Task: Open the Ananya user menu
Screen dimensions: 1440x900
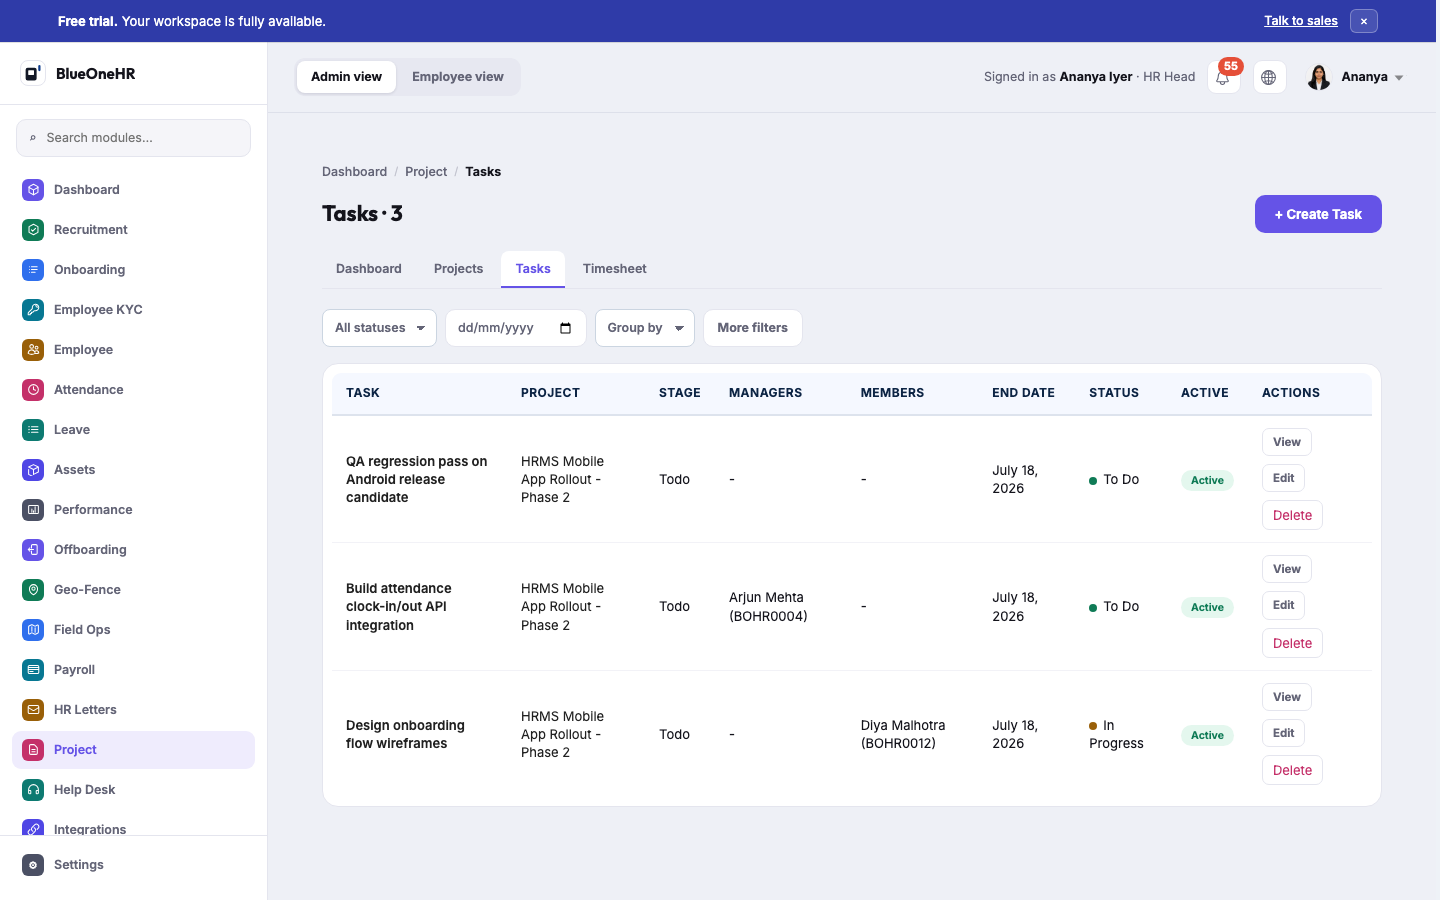Action: coord(1355,77)
